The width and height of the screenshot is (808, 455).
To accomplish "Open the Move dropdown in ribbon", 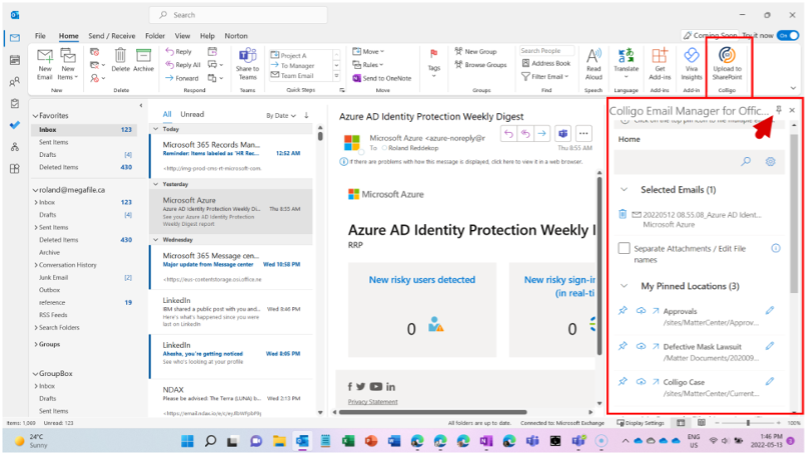I will (x=368, y=52).
